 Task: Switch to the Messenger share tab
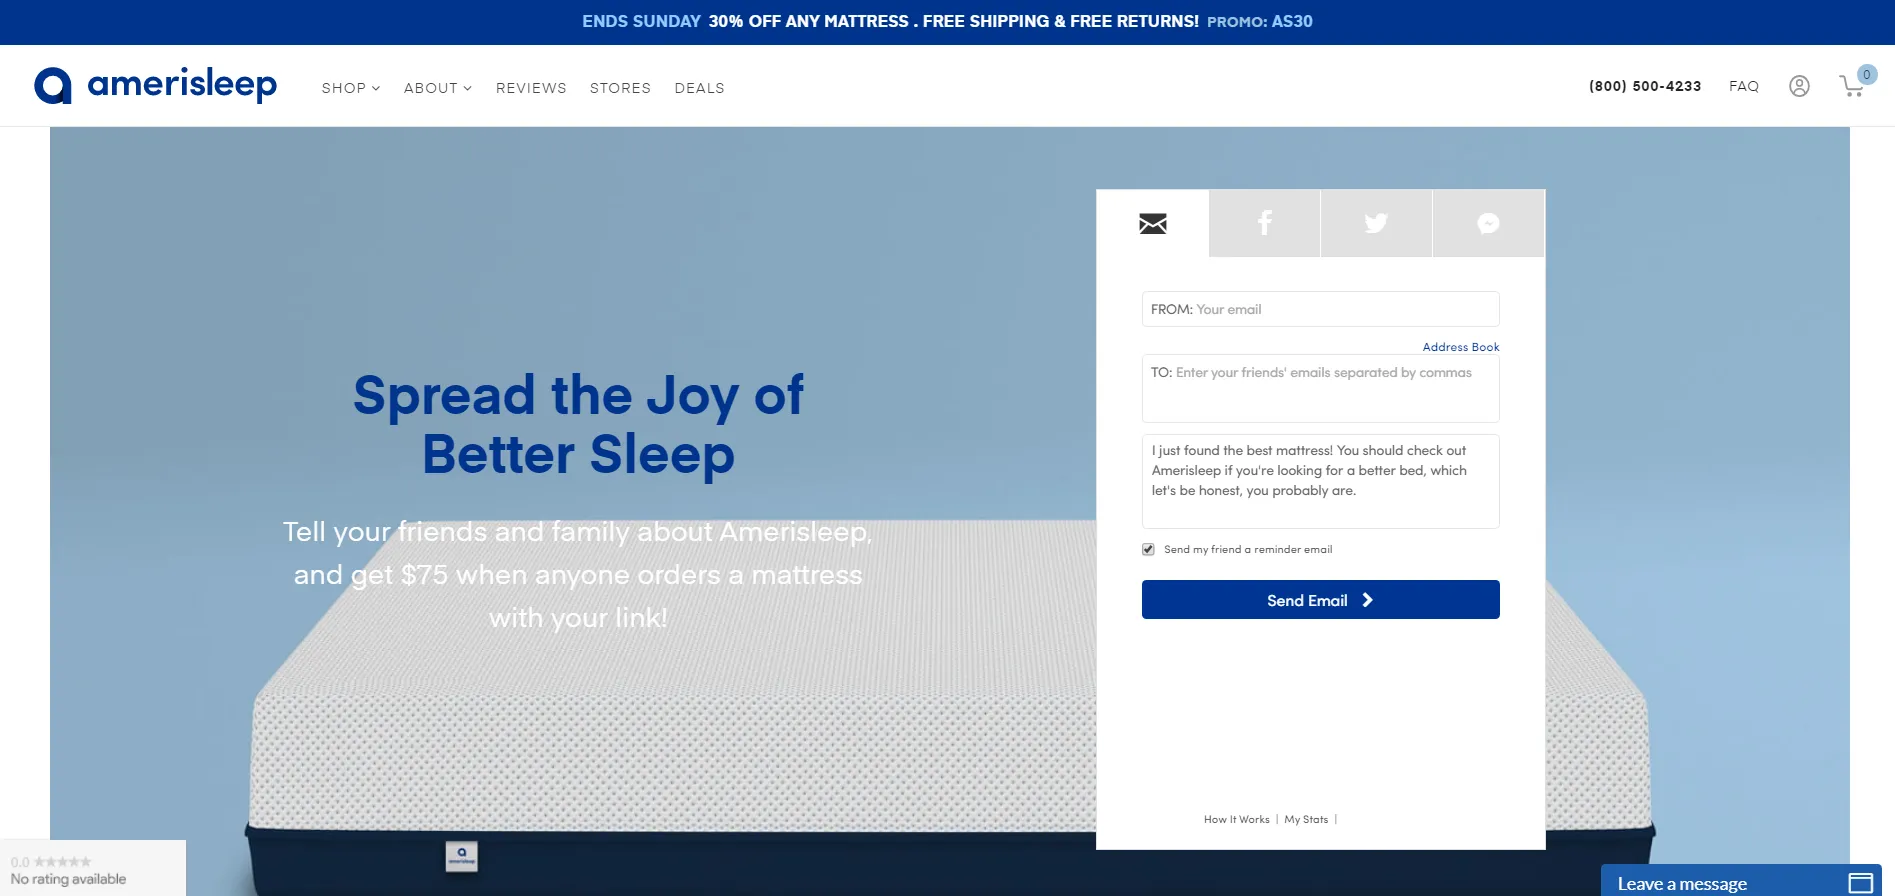pyautogui.click(x=1489, y=223)
